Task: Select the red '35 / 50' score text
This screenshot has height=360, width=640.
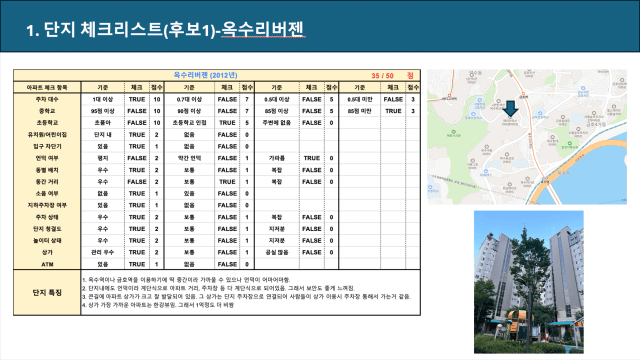Action: [382, 76]
